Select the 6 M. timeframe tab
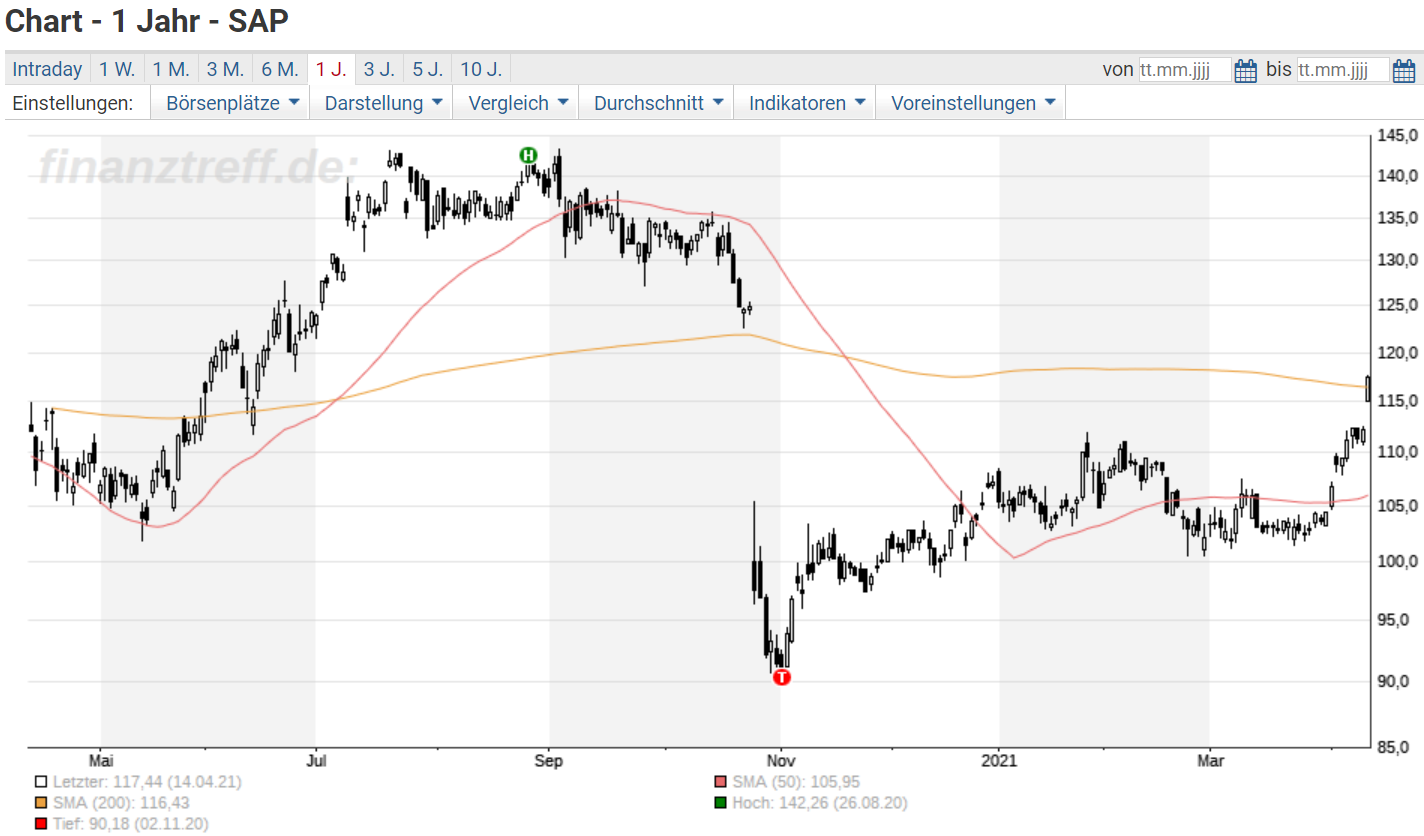This screenshot has width=1424, height=836. click(x=280, y=69)
